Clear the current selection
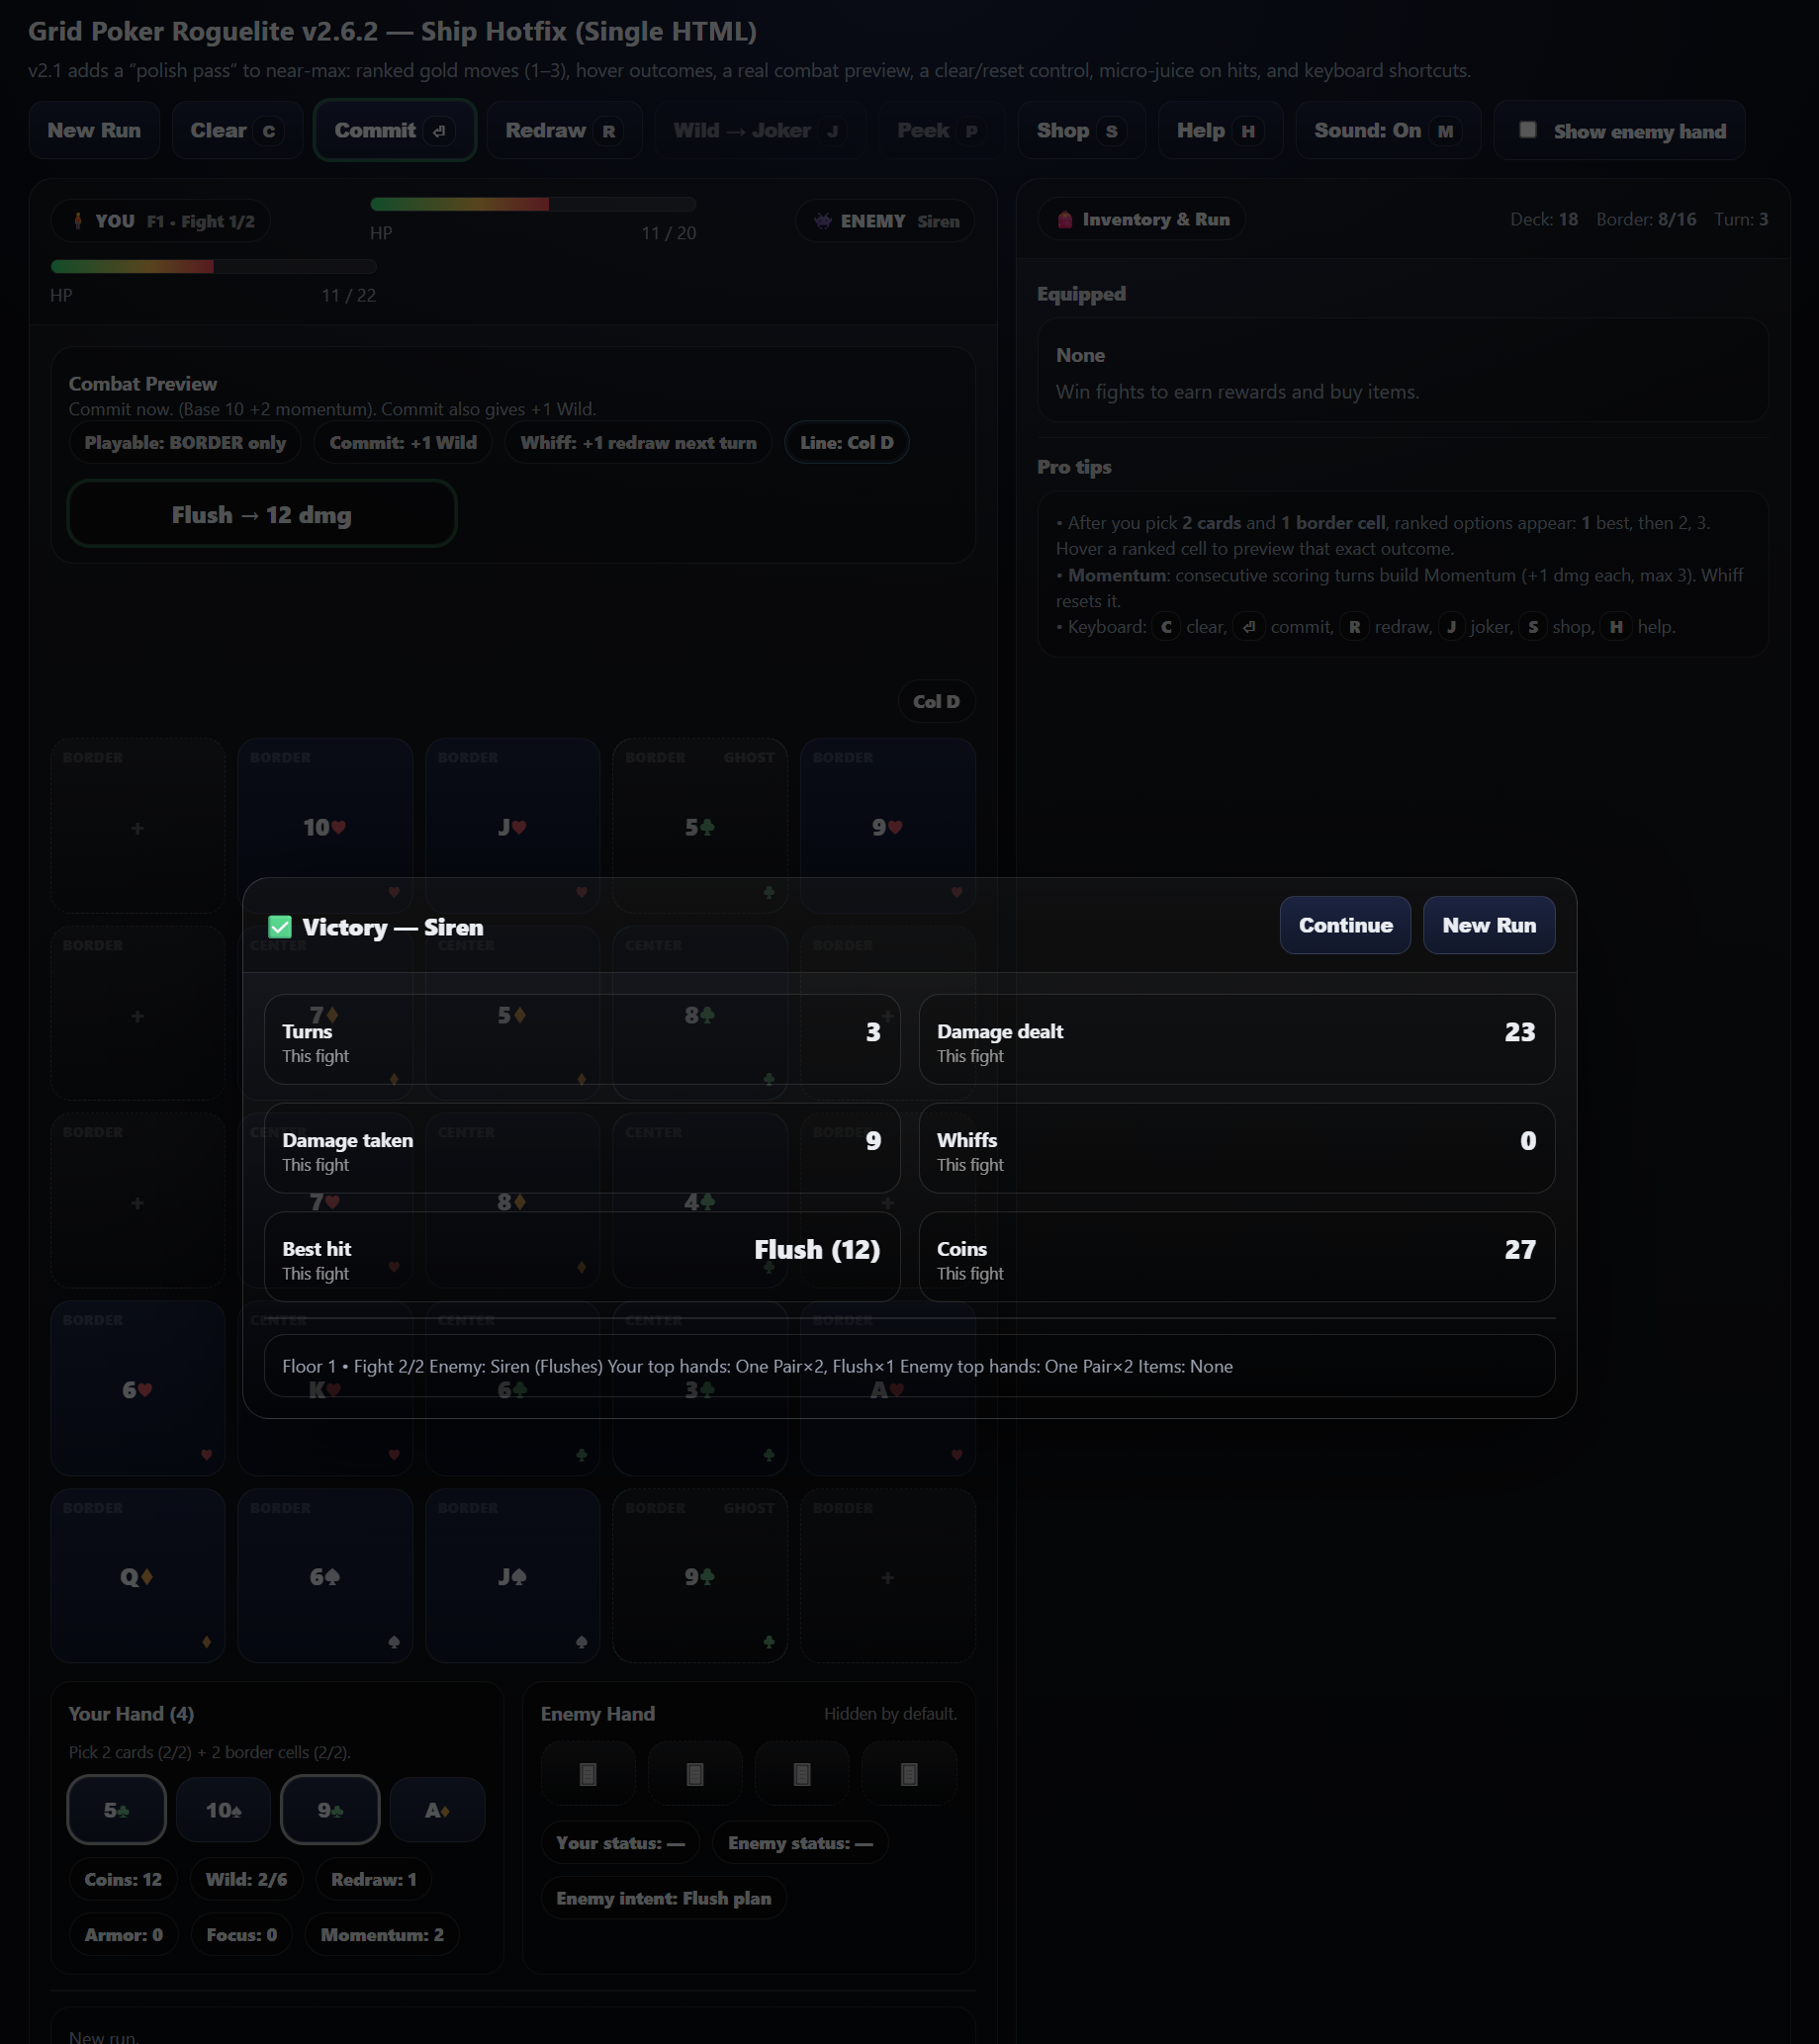The image size is (1819, 2044). (x=237, y=130)
